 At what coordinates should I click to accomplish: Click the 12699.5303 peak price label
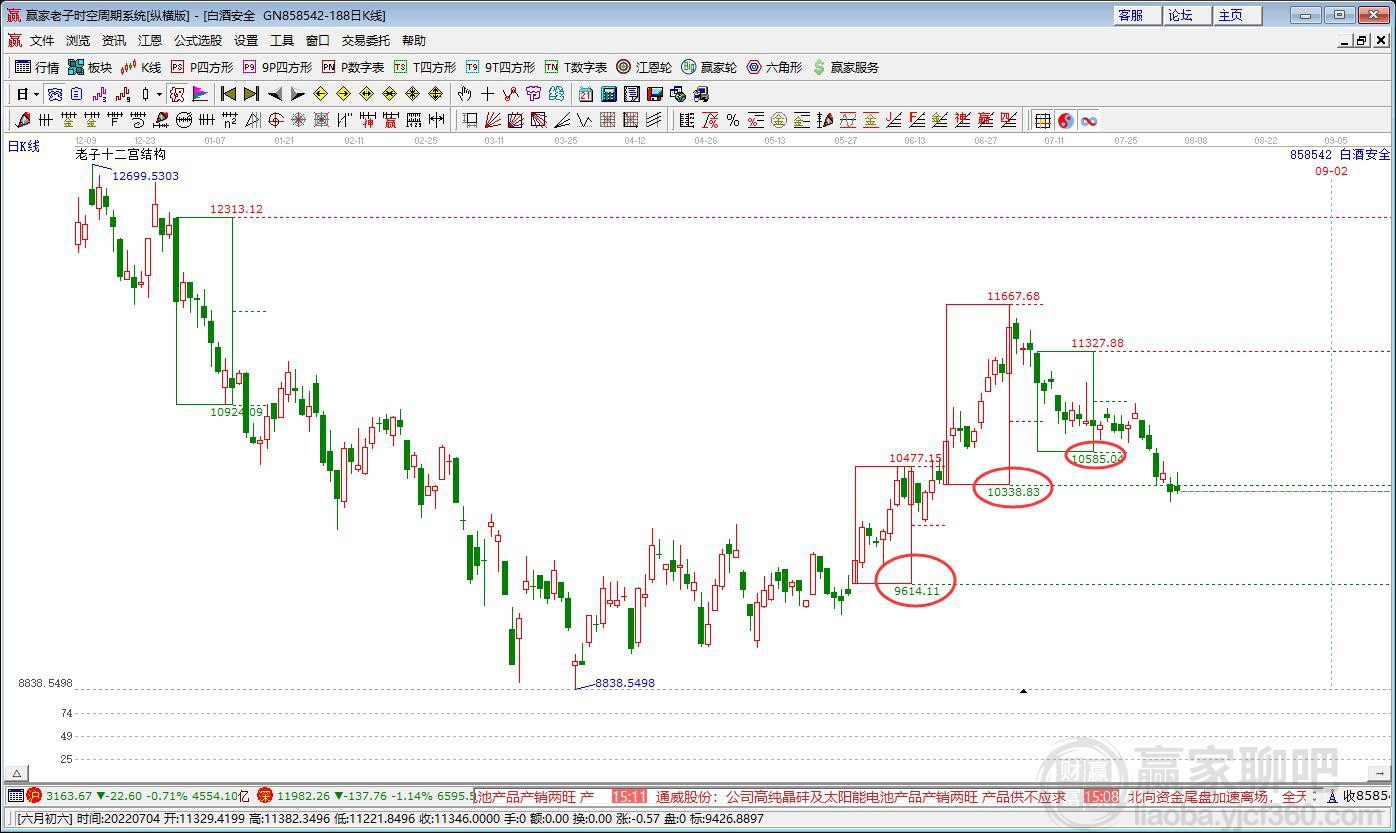[145, 176]
